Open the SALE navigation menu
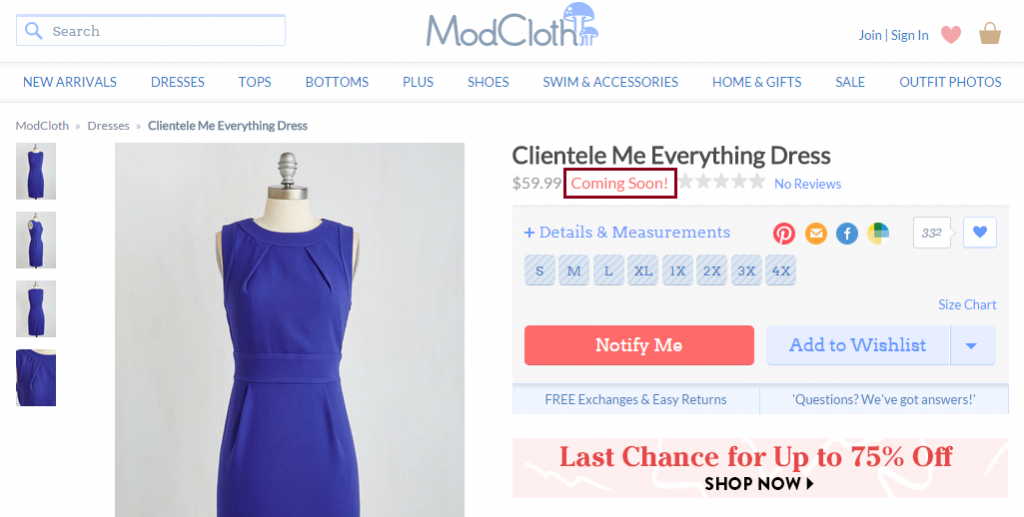The width and height of the screenshot is (1024, 517). [x=850, y=82]
